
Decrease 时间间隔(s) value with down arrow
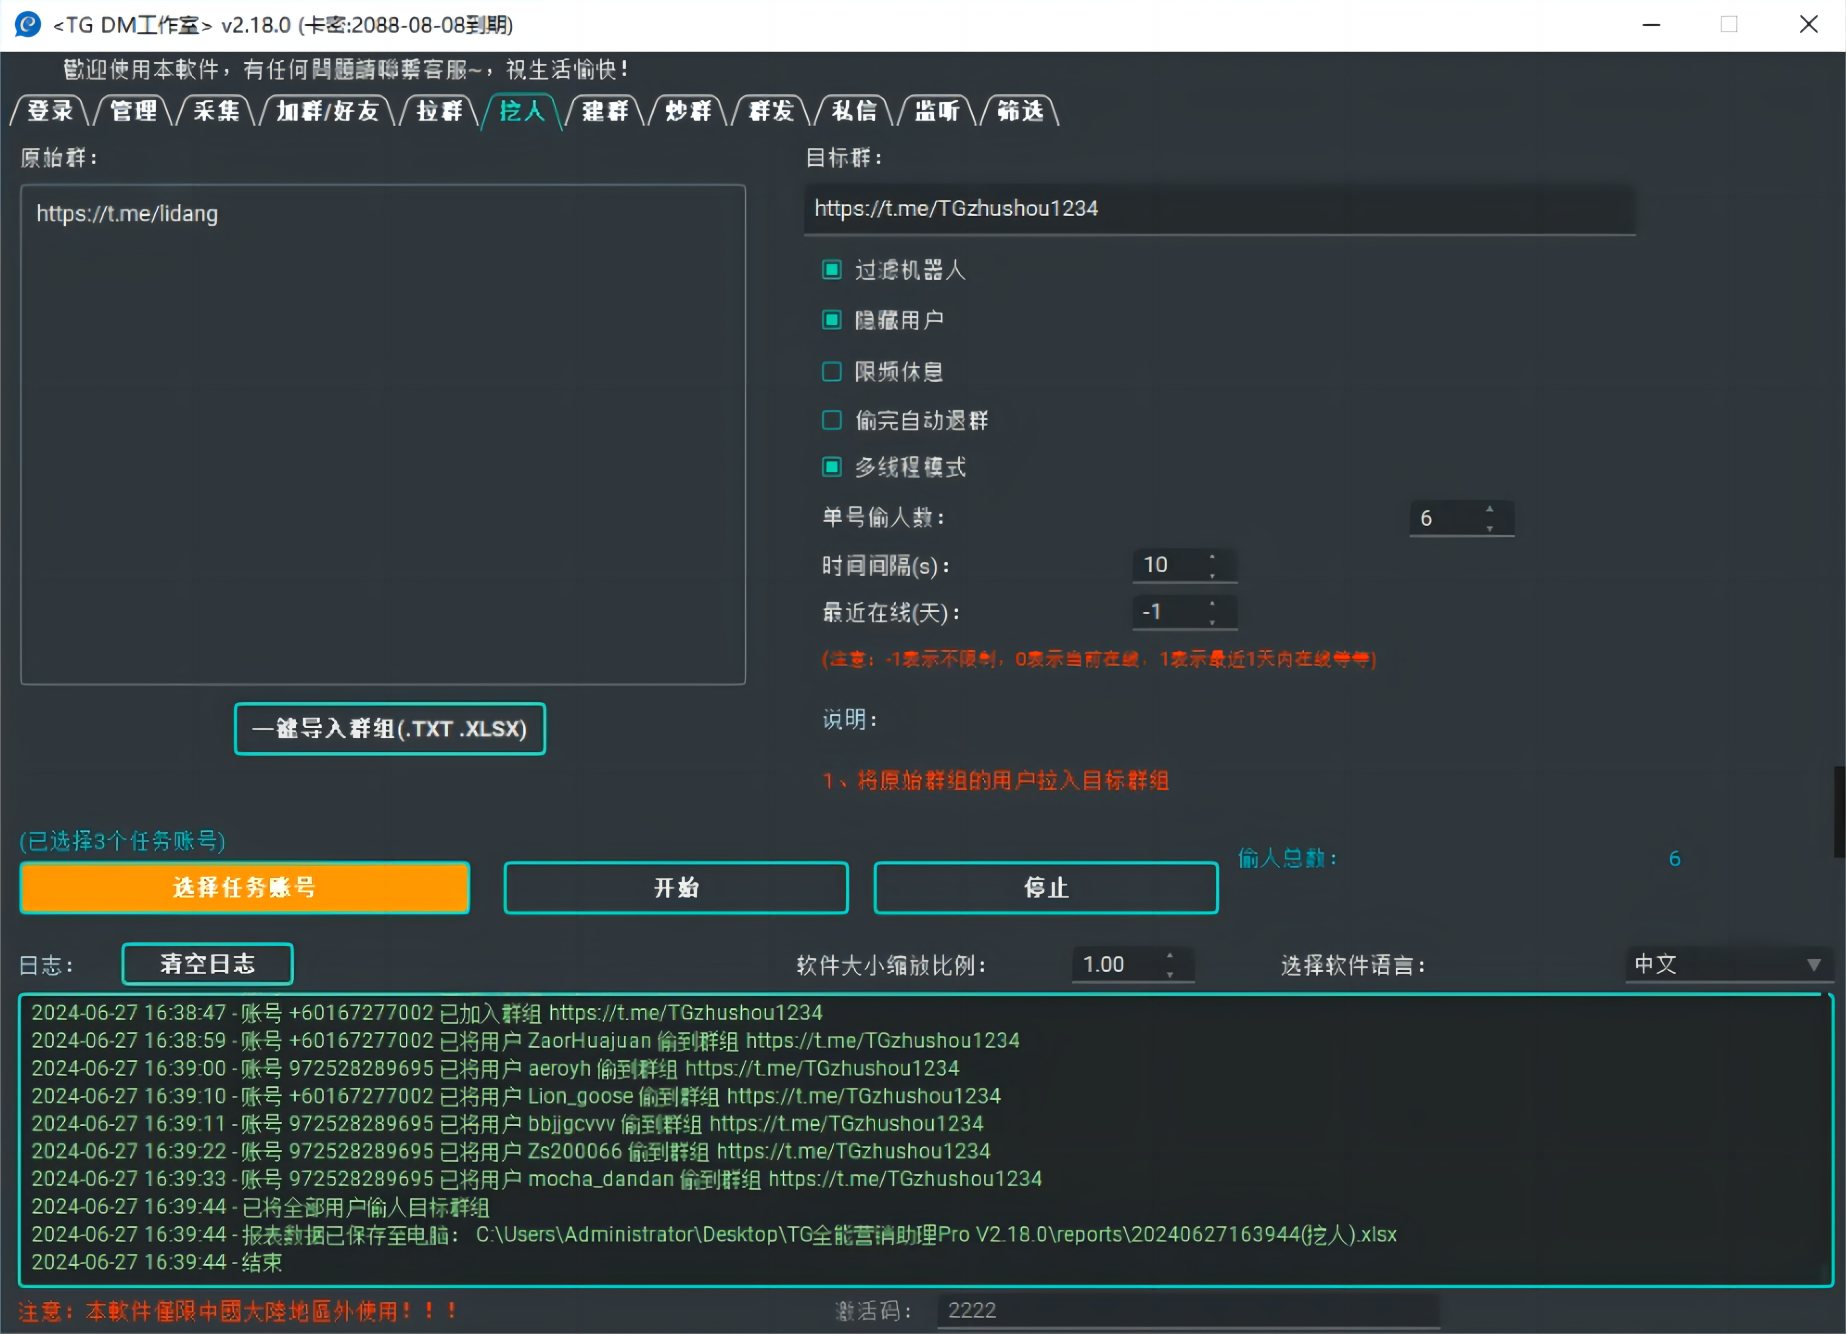pos(1213,574)
